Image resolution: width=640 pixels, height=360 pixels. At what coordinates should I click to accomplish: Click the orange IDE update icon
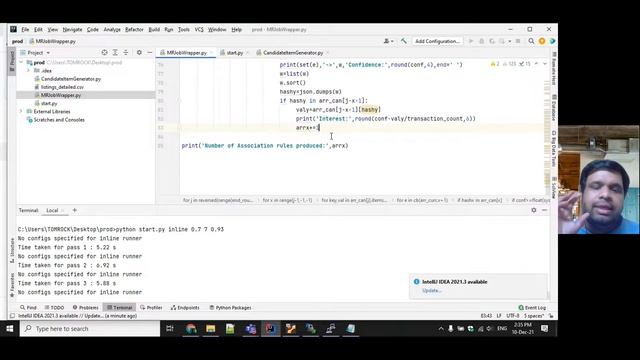click(542, 41)
